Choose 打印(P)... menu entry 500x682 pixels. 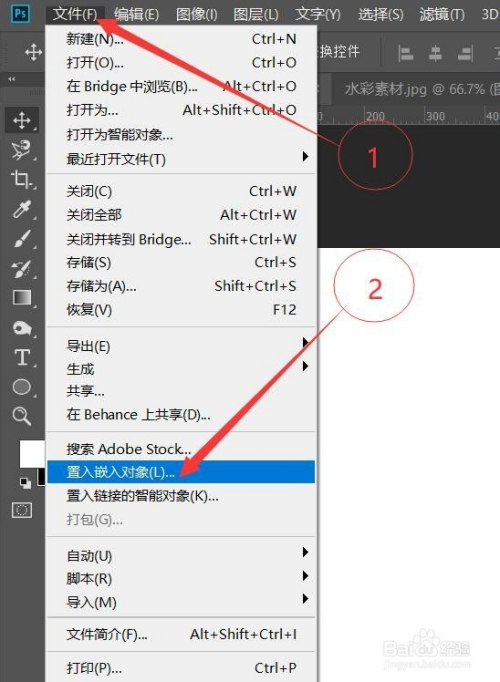coord(181,668)
